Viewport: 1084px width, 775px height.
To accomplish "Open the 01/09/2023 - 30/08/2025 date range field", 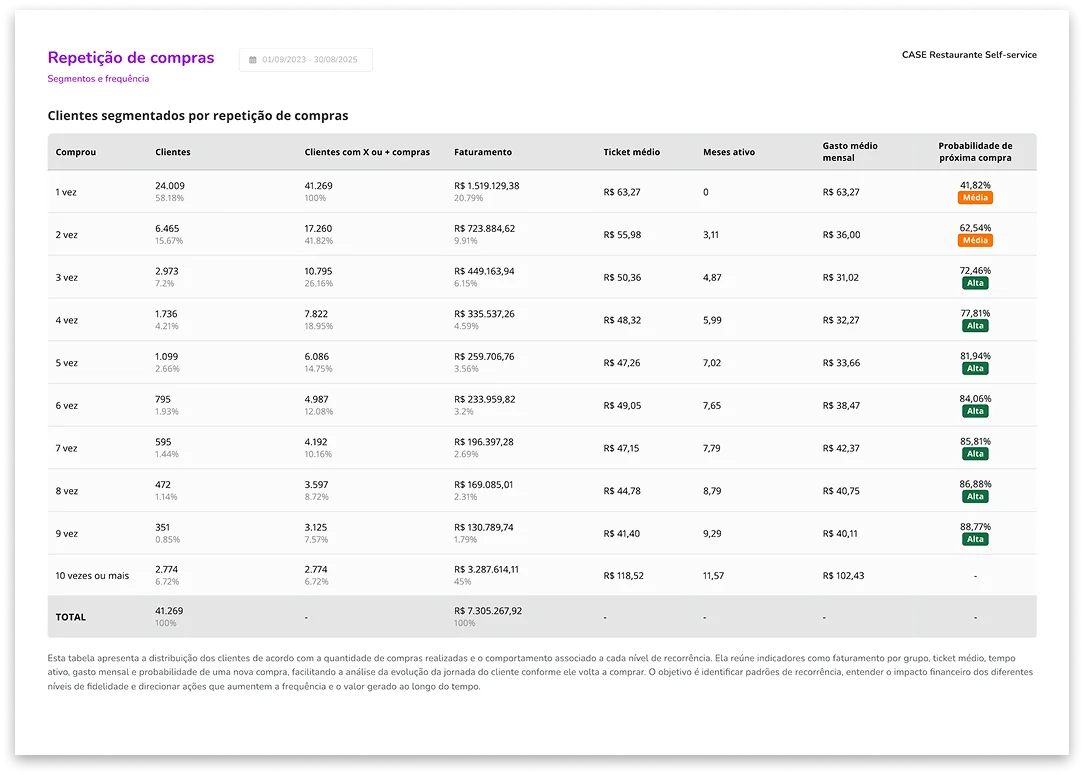I will [x=306, y=60].
